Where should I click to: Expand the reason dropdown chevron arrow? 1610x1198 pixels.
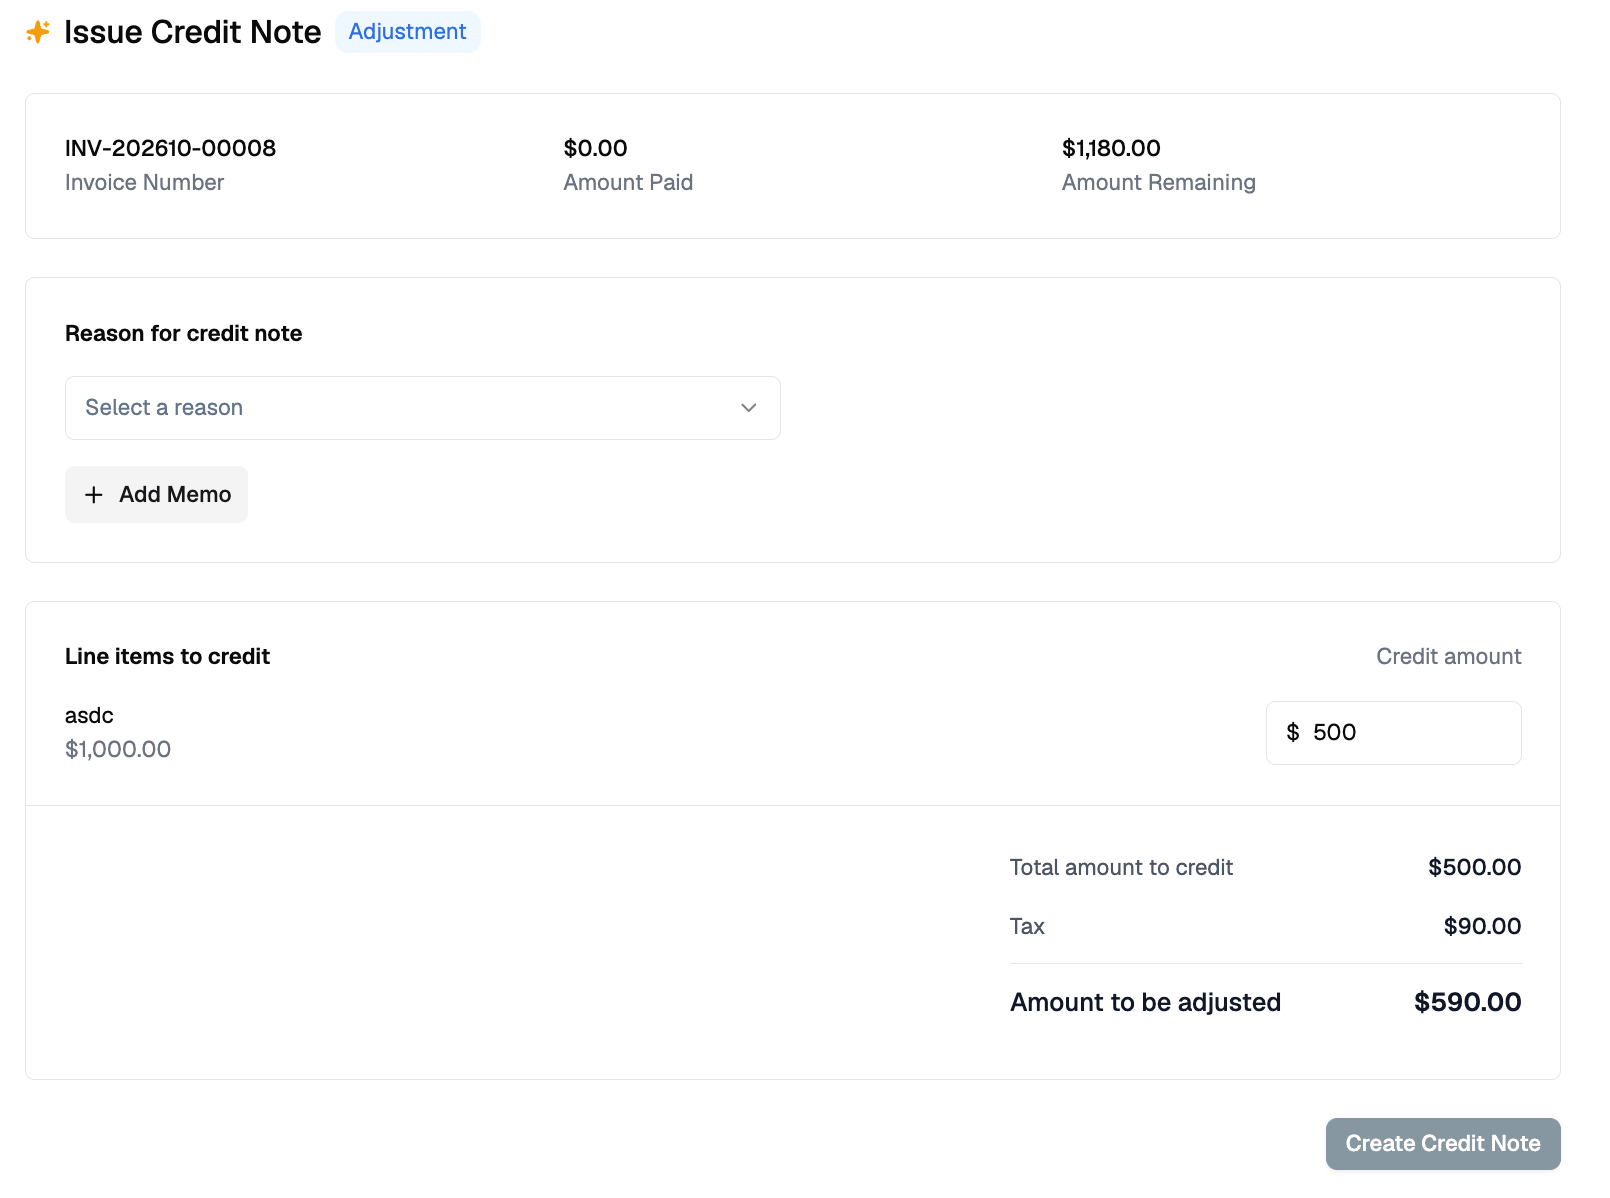pyautogui.click(x=748, y=408)
